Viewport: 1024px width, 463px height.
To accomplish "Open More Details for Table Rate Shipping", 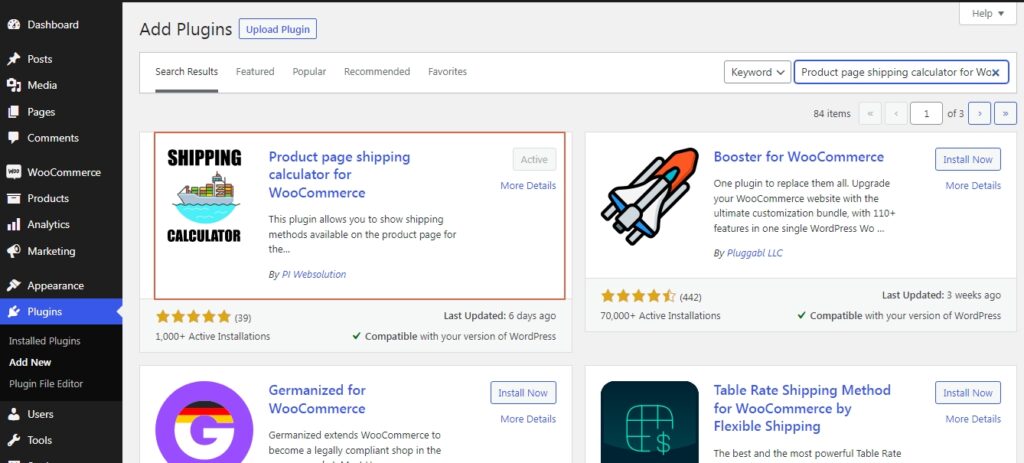I will coord(973,419).
